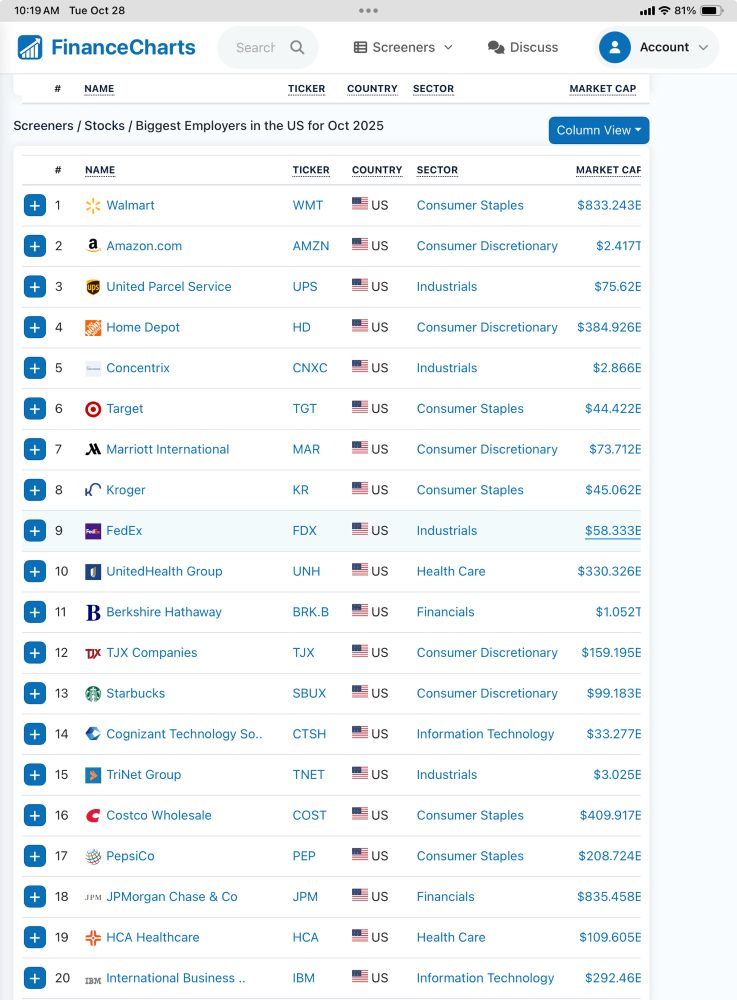Open the FedEx market cap $58.333B link
737x1000 pixels.
point(613,531)
